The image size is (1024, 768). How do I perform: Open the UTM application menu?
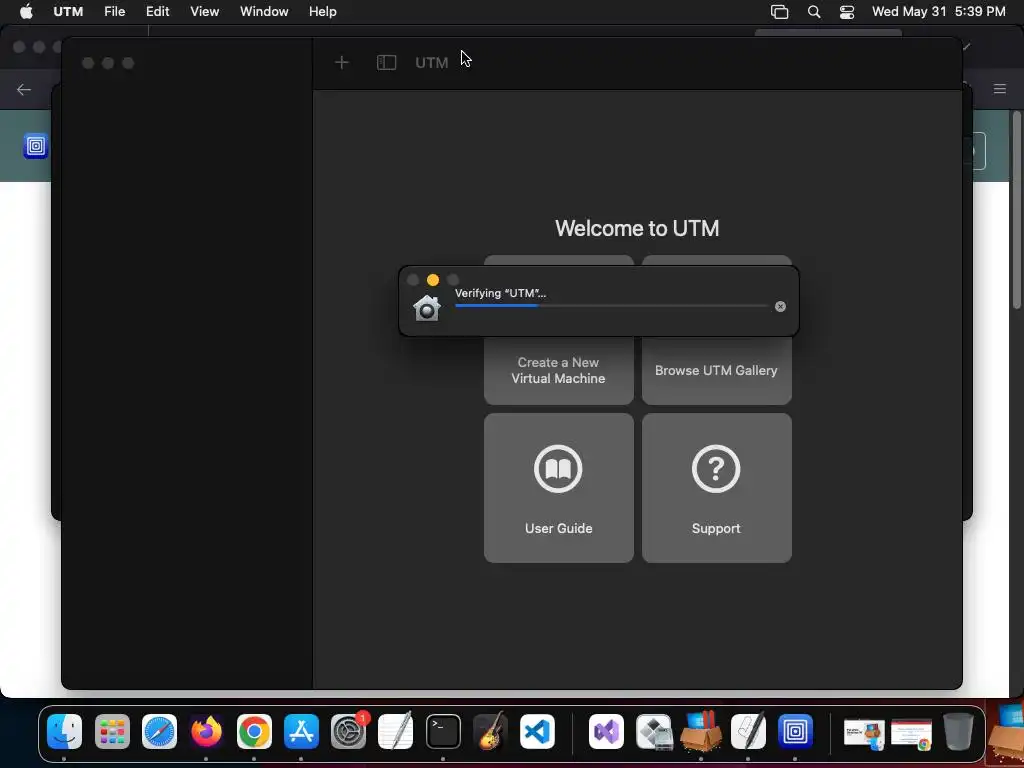(x=68, y=12)
